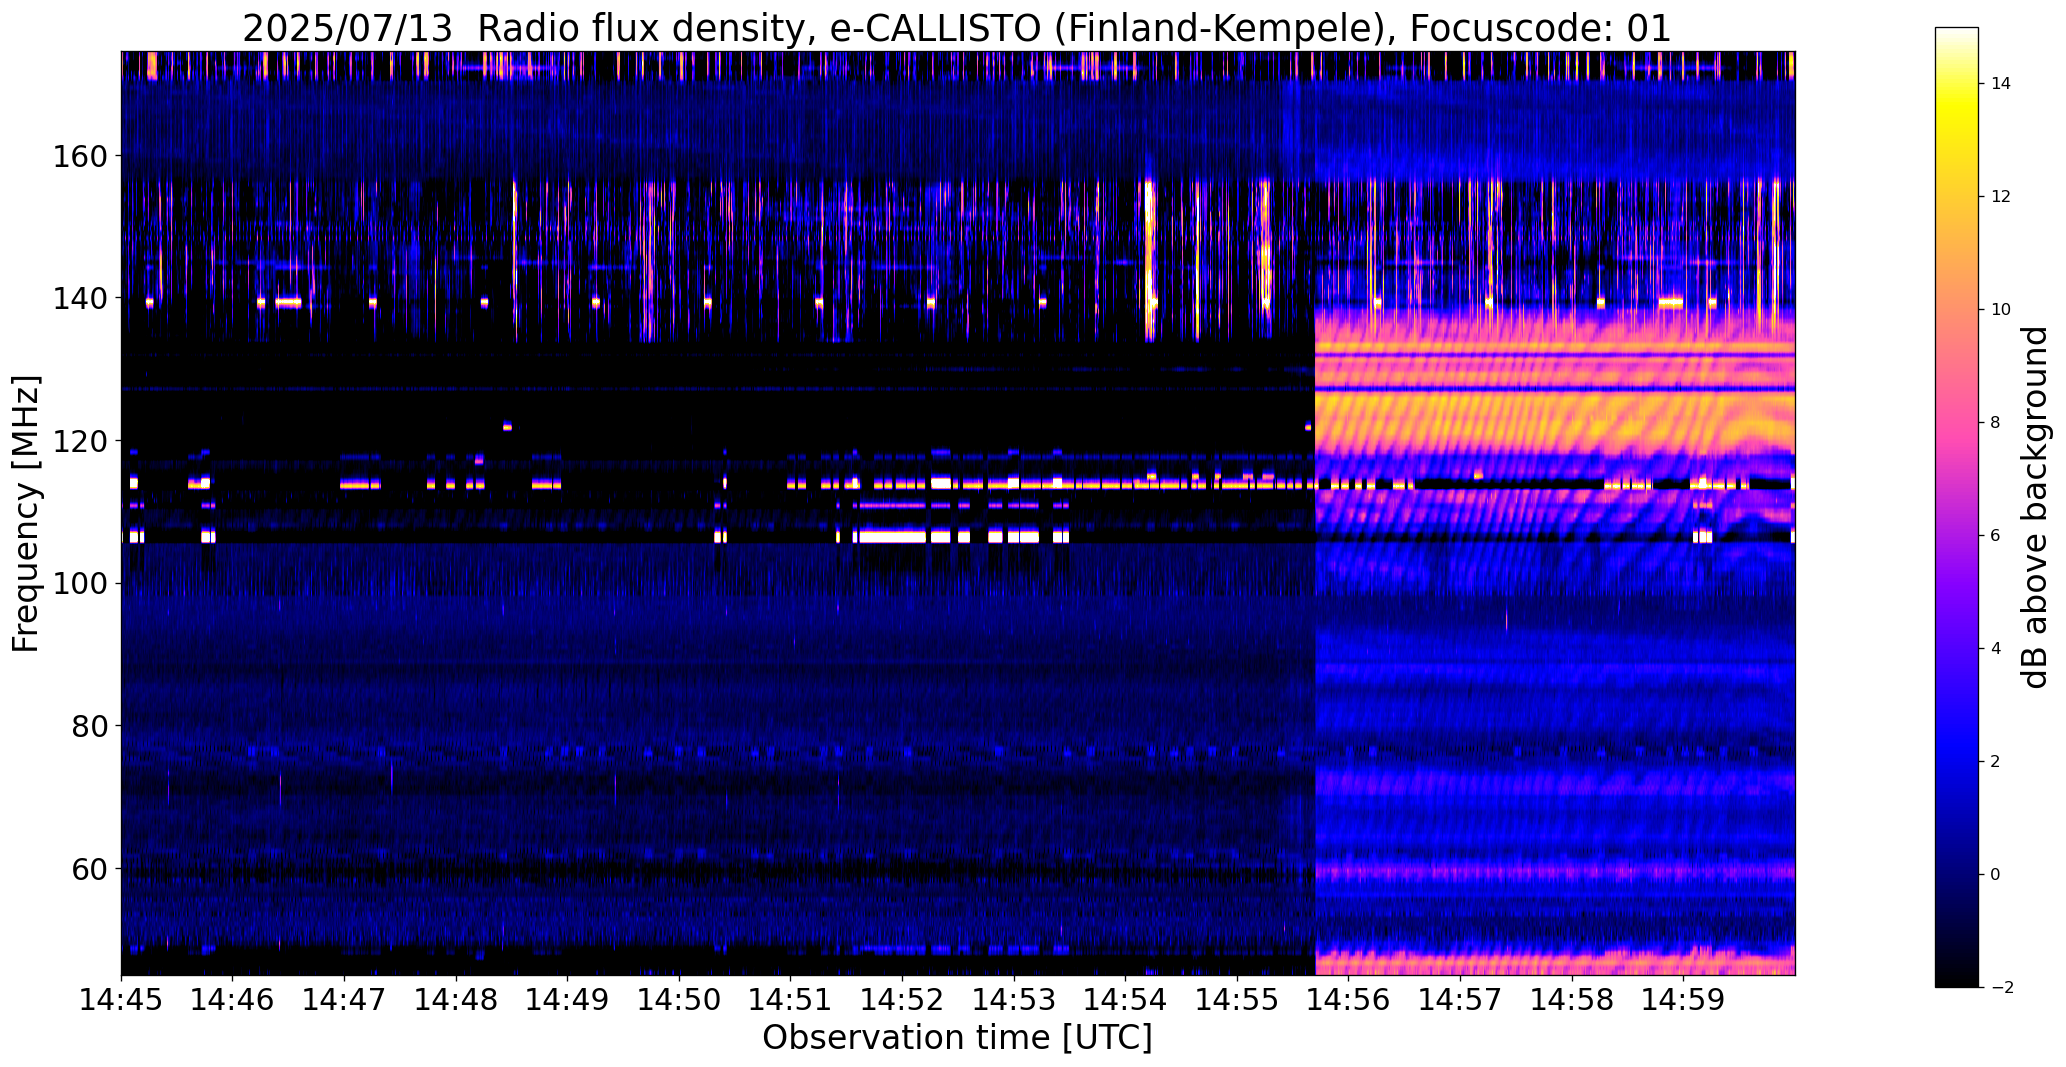This screenshot has height=1067, width=2066.
Task: Click the 80 MHz frequency tick label
Action: point(90,726)
